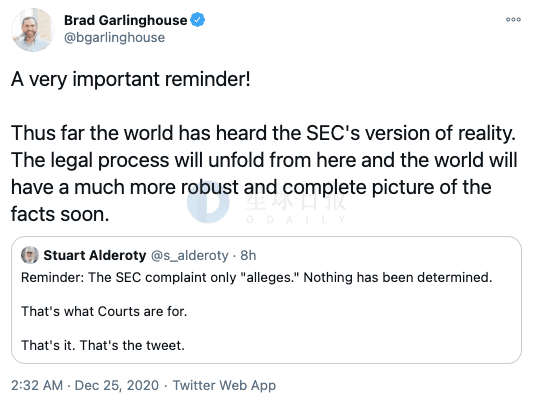This screenshot has width=533, height=404.
Task: Open the Brad Garlinghouse display name link
Action: 125,20
